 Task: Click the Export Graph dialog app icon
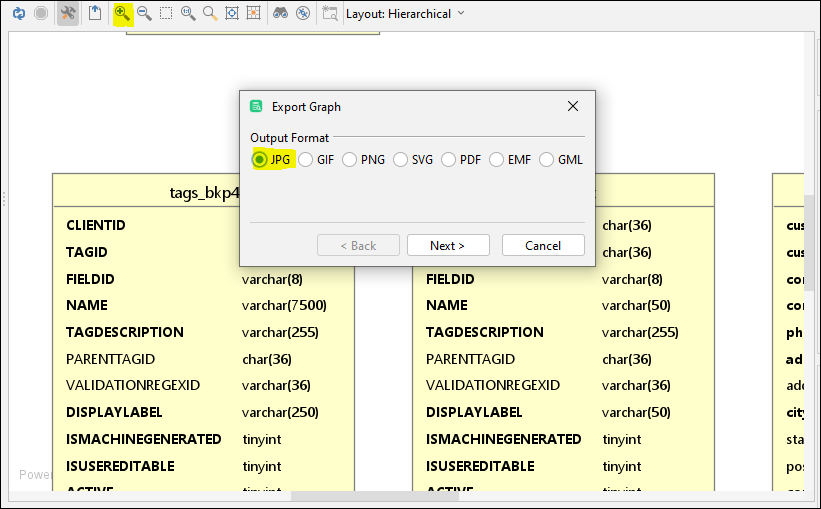pyautogui.click(x=256, y=106)
